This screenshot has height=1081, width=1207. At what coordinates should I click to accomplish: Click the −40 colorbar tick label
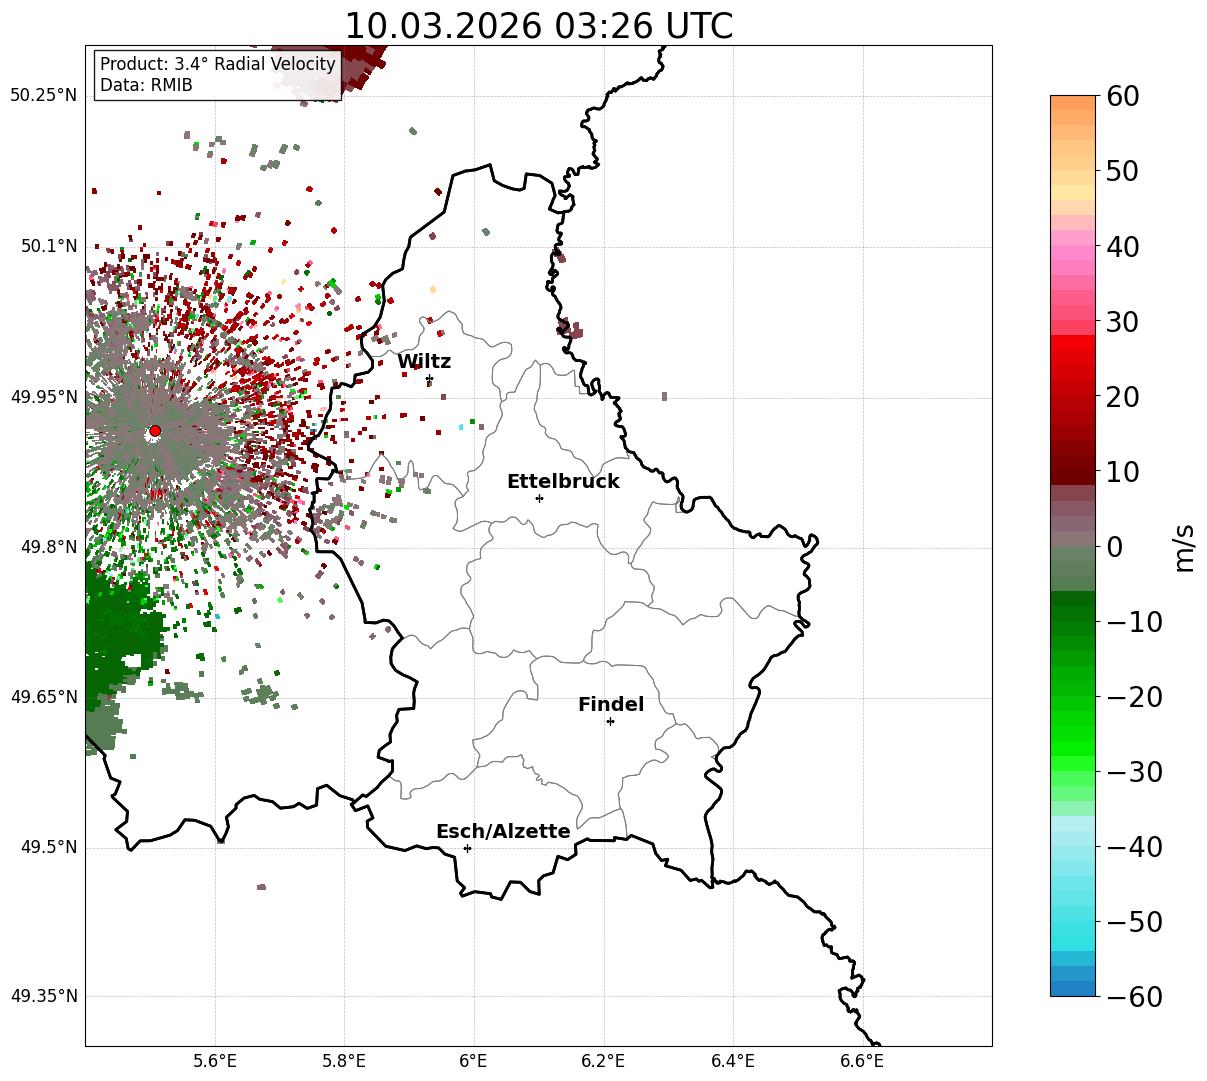pyautogui.click(x=1133, y=848)
